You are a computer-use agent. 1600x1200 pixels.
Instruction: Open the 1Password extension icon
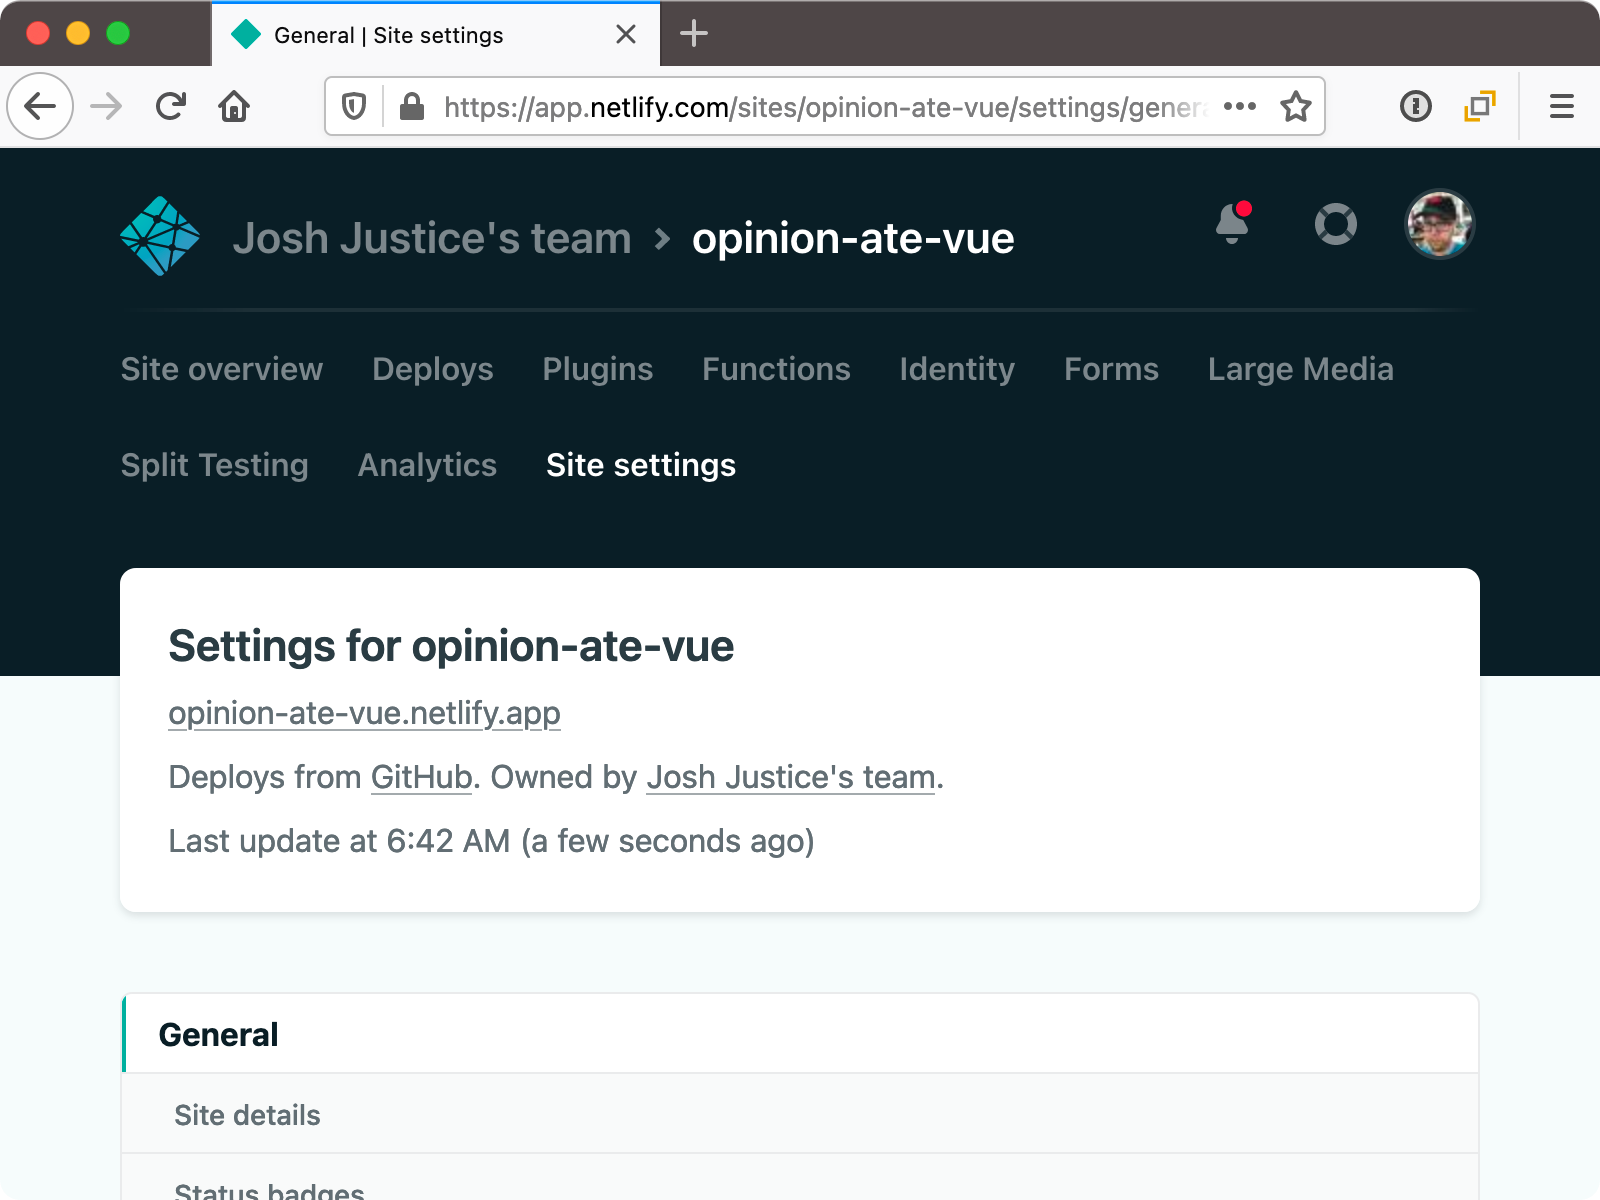tap(1416, 106)
